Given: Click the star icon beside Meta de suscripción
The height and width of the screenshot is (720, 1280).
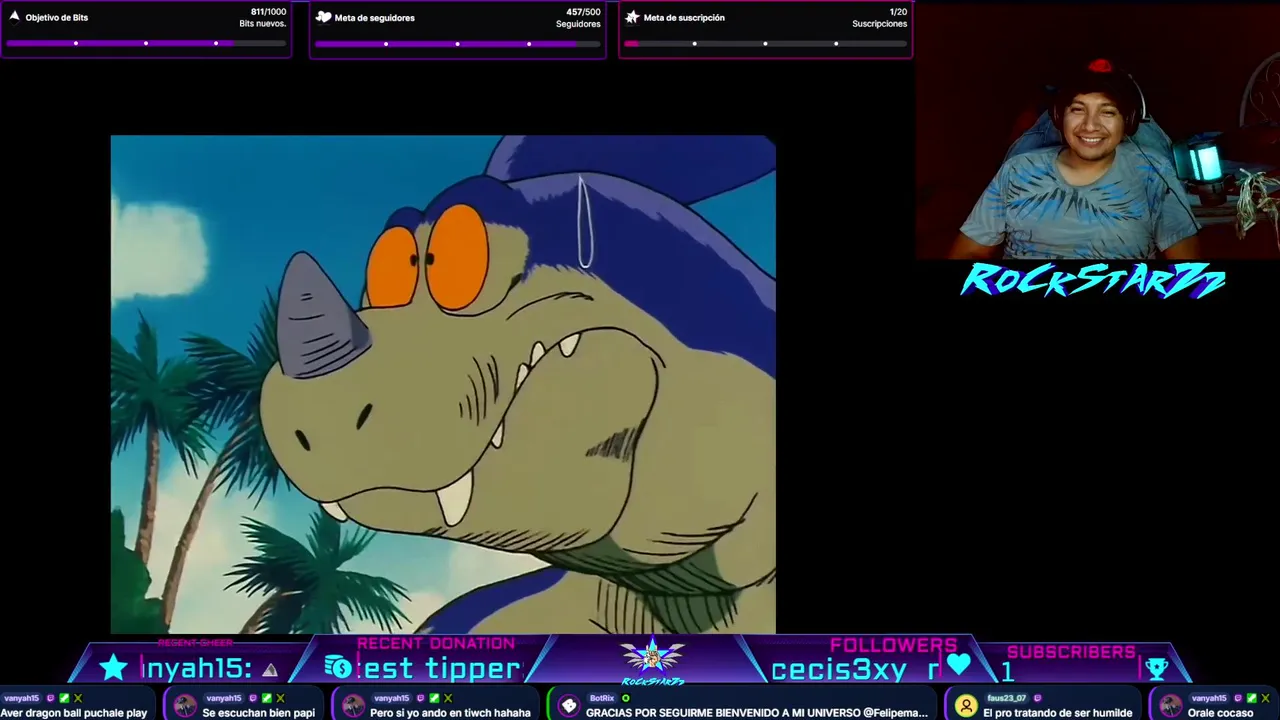Looking at the screenshot, I should 632,17.
